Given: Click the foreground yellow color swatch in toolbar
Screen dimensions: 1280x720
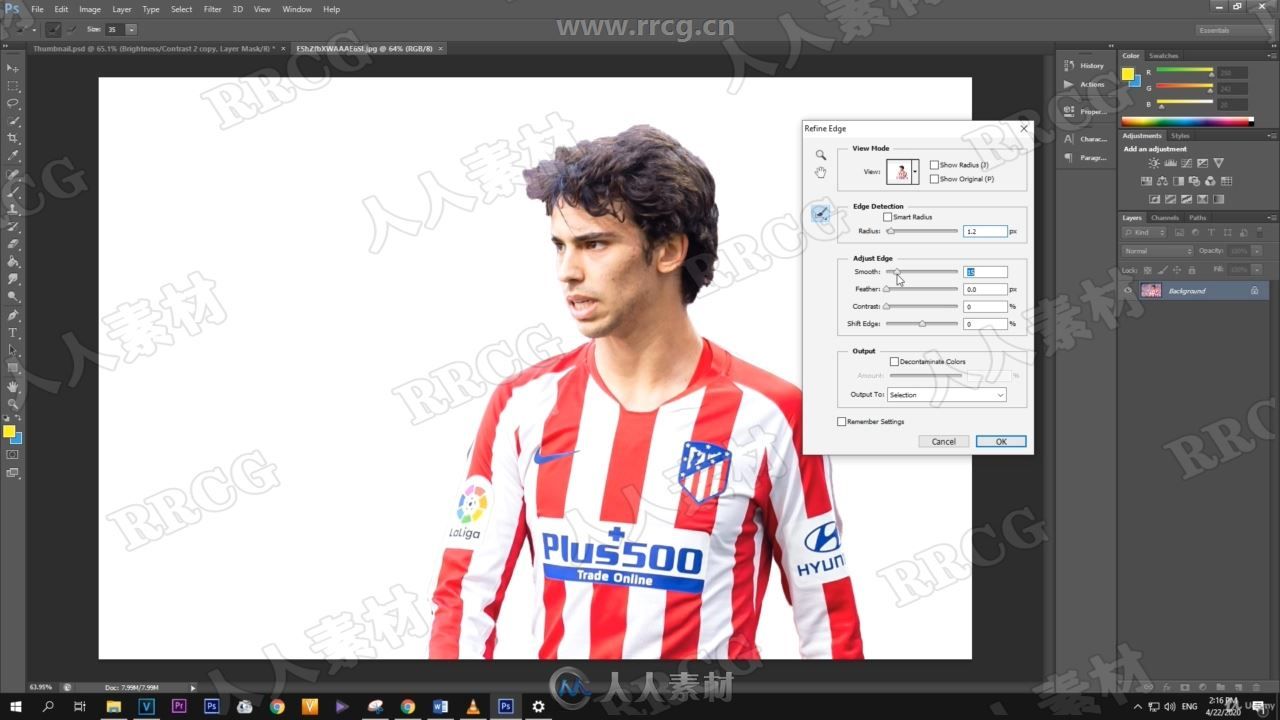Looking at the screenshot, I should tap(9, 431).
